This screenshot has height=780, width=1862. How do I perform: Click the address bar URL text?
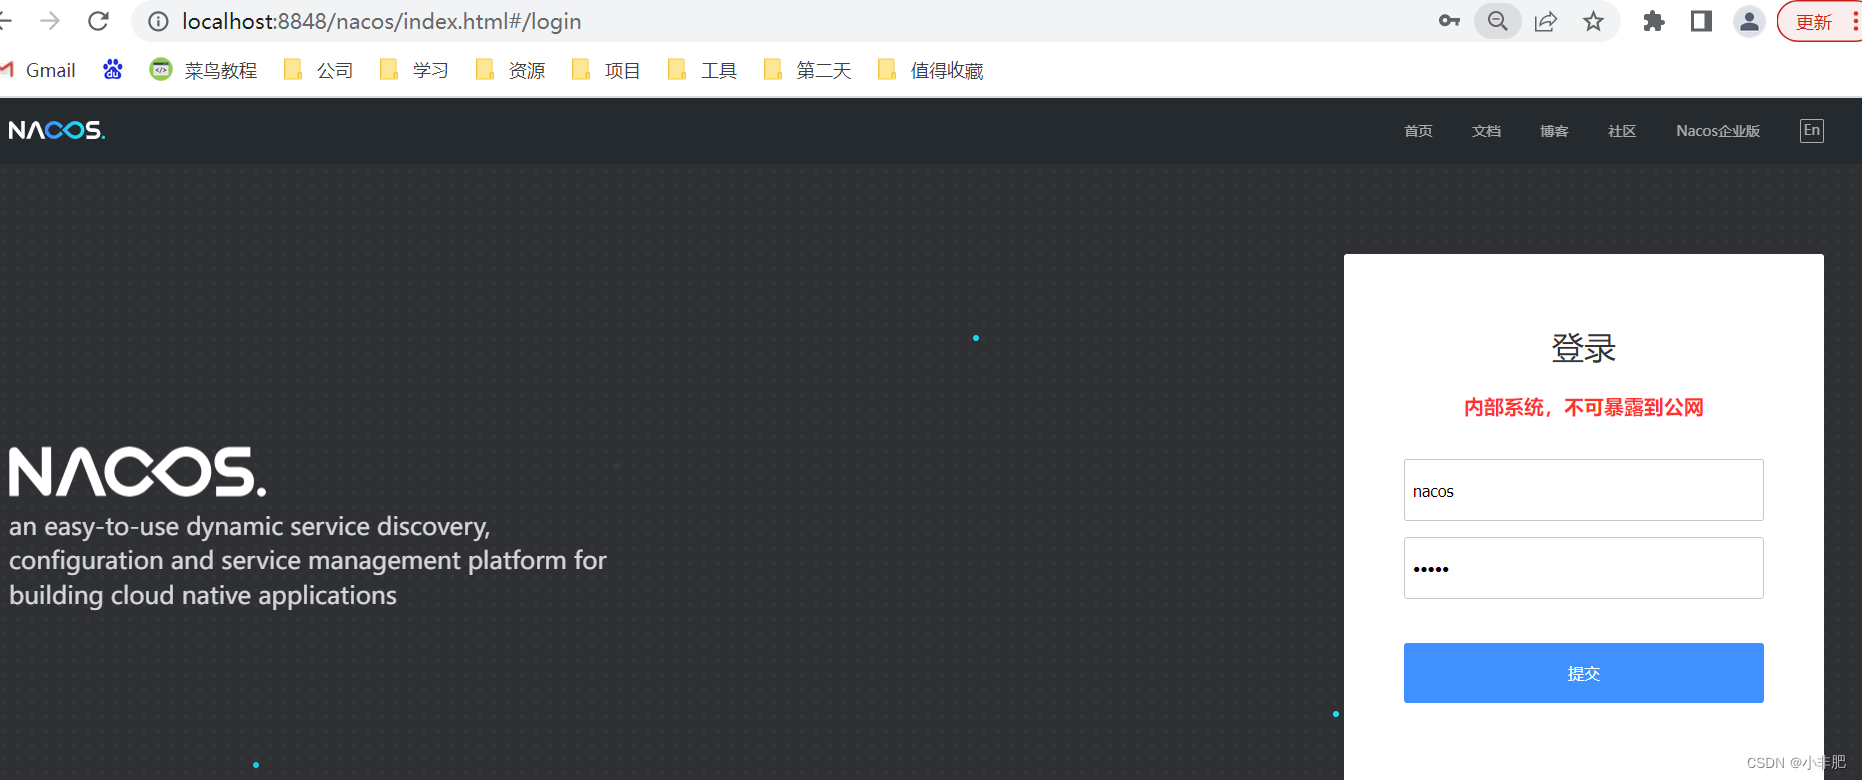click(381, 21)
